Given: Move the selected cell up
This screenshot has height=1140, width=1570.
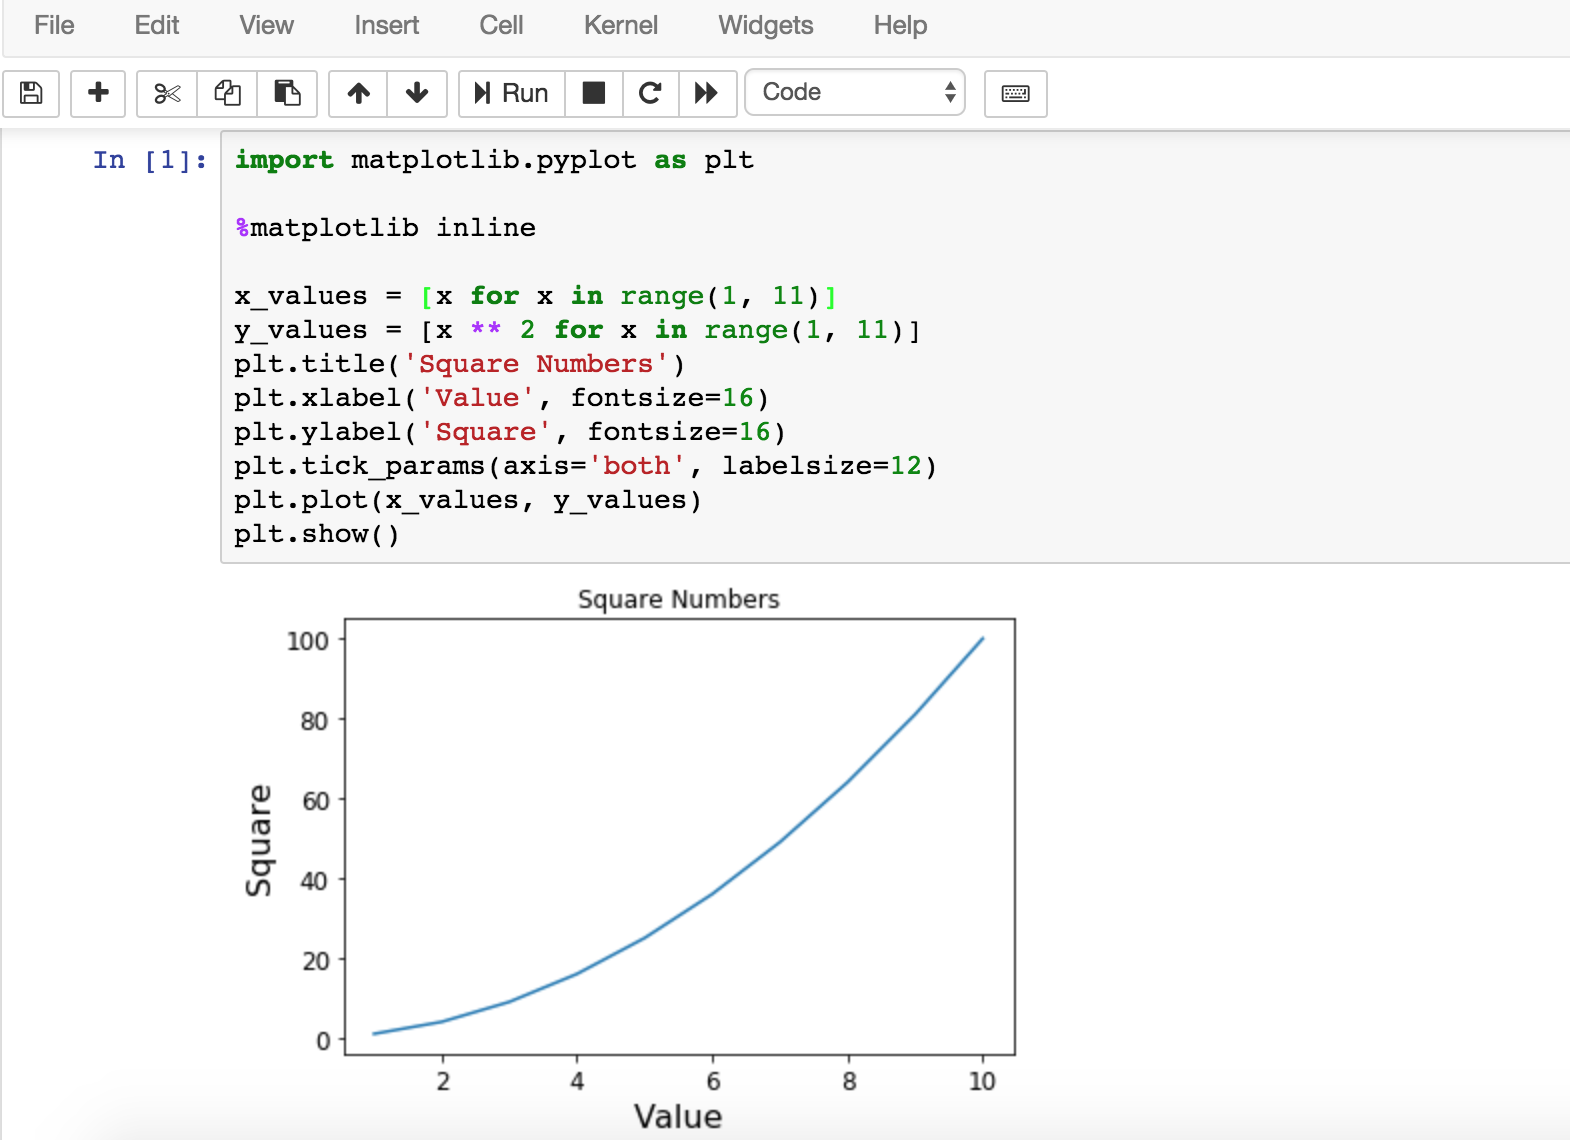Looking at the screenshot, I should tap(358, 93).
